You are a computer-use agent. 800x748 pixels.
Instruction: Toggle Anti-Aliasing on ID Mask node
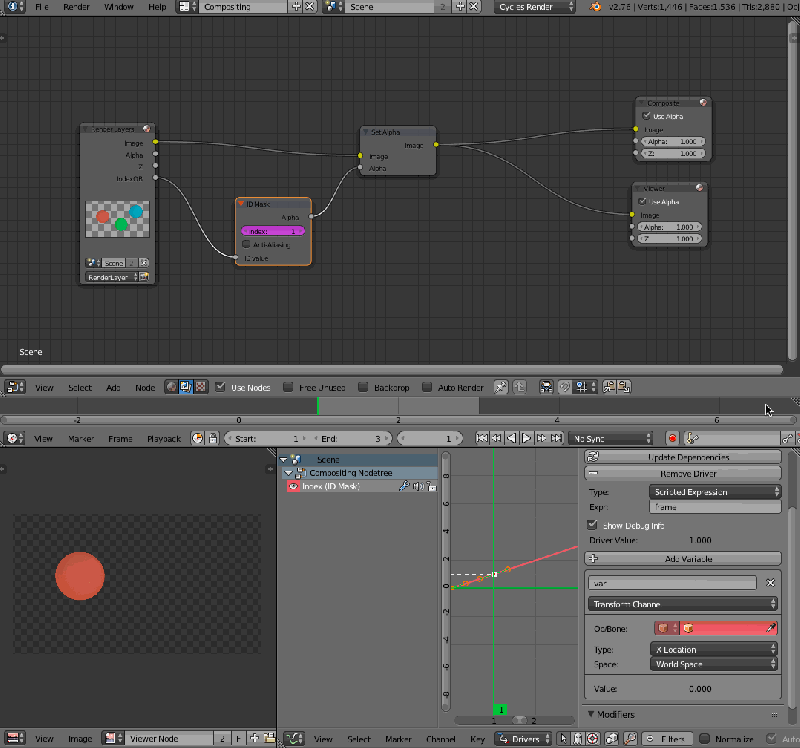click(x=246, y=244)
